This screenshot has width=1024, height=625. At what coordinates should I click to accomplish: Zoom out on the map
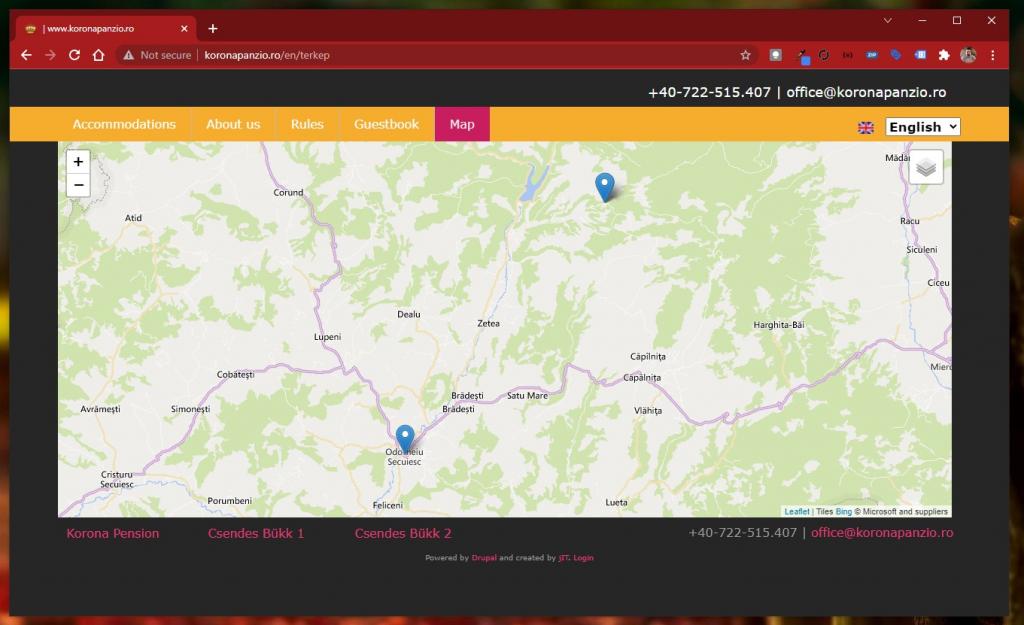click(x=78, y=185)
